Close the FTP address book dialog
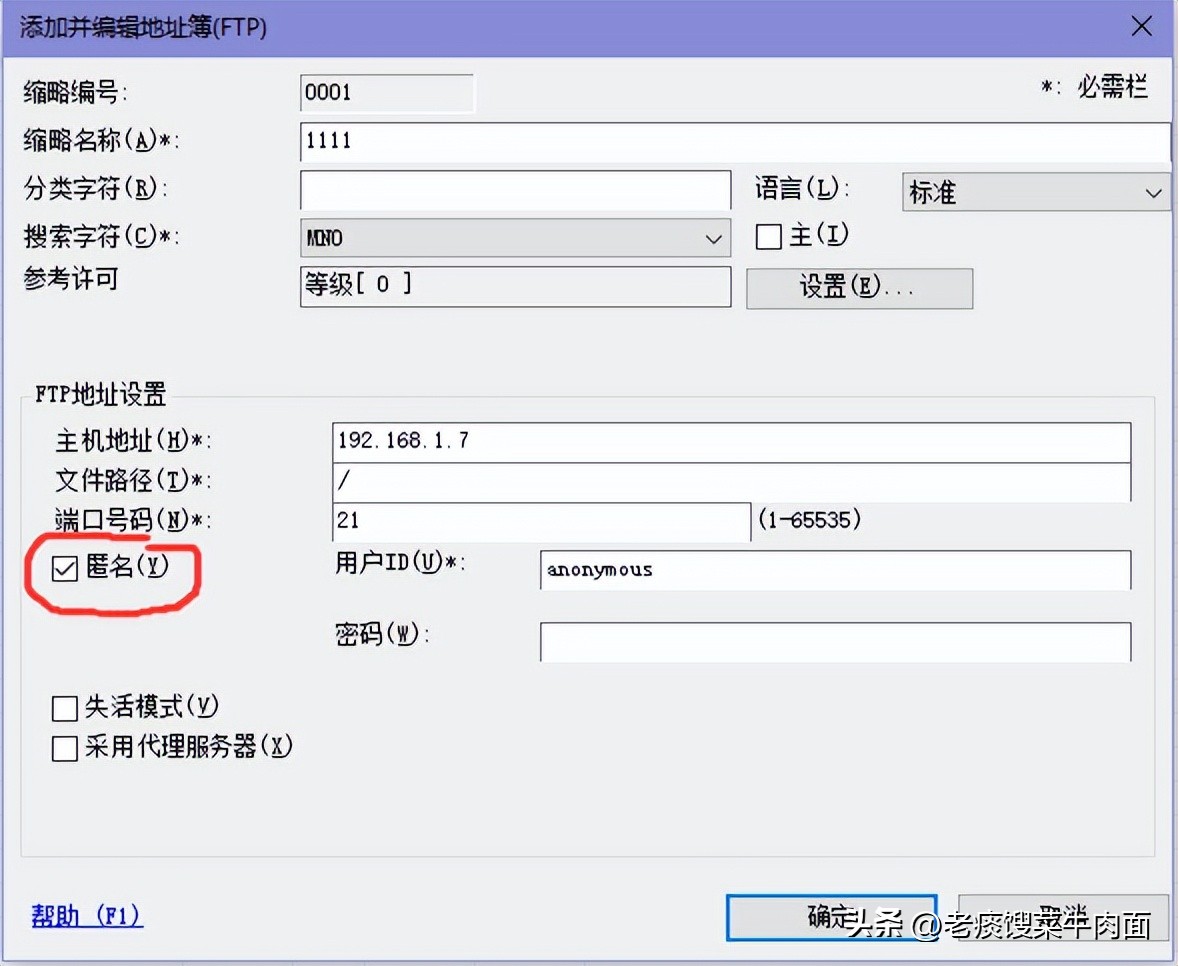Viewport: 1178px width, 966px height. pos(1141,26)
